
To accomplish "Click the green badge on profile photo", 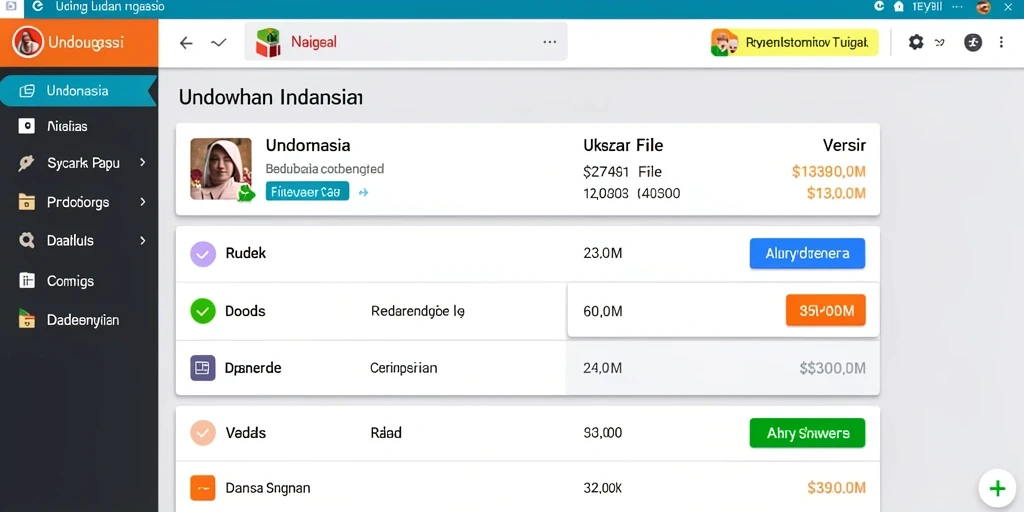I will [x=246, y=193].
